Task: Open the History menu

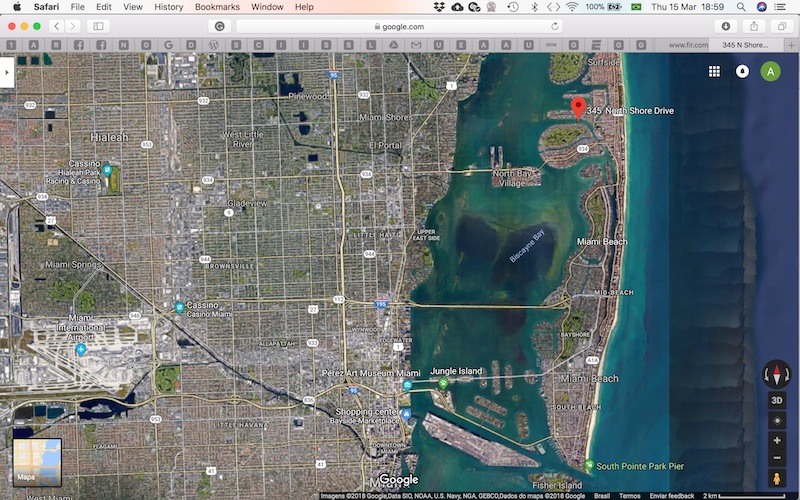Action: (x=168, y=7)
